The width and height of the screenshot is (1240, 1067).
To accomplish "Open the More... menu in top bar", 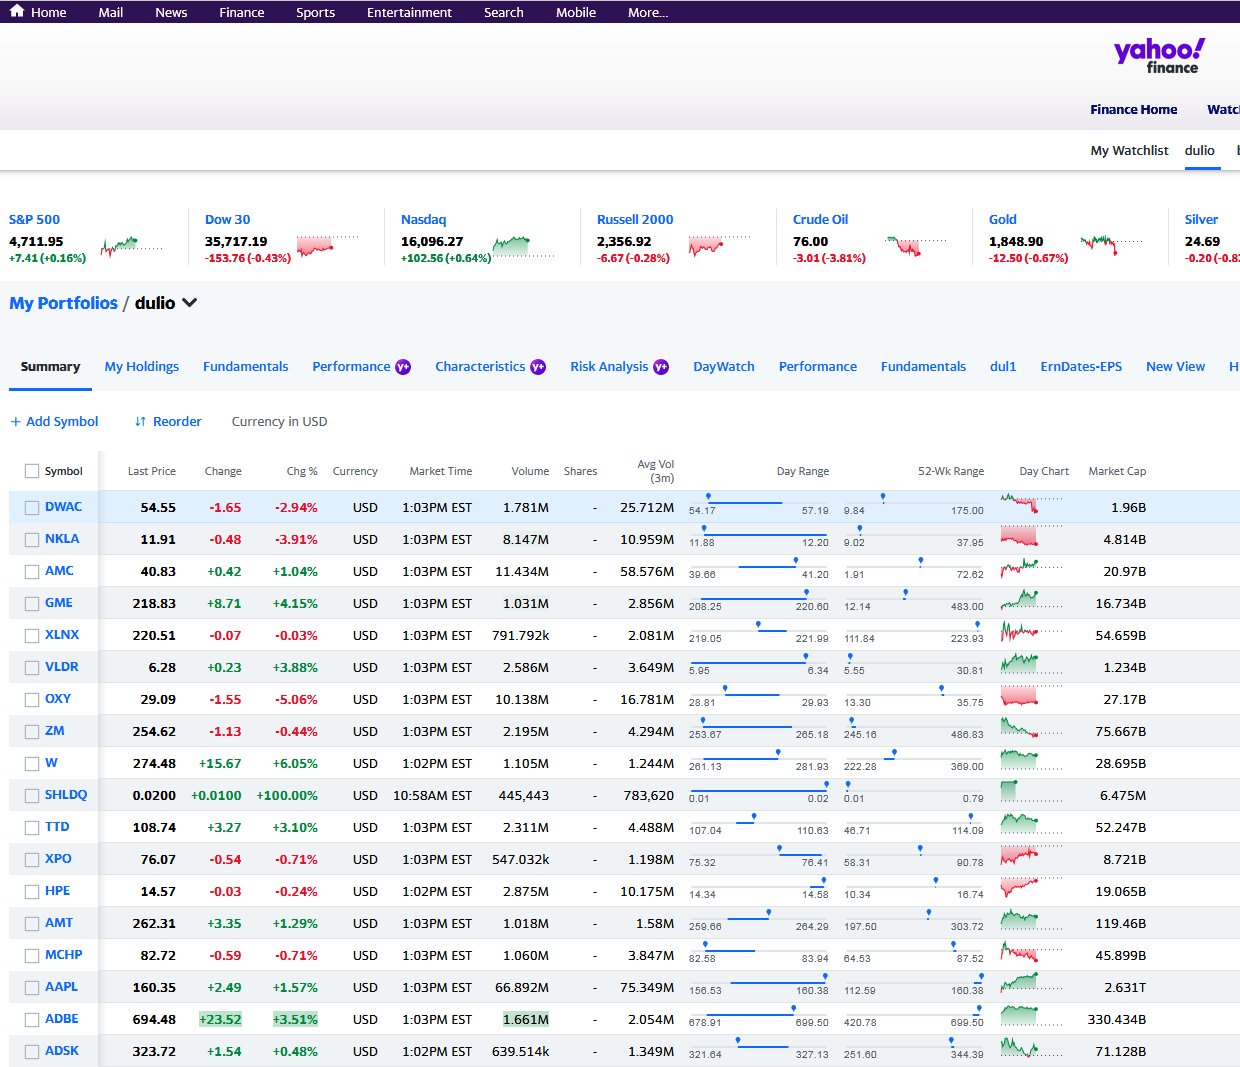I will pos(647,13).
